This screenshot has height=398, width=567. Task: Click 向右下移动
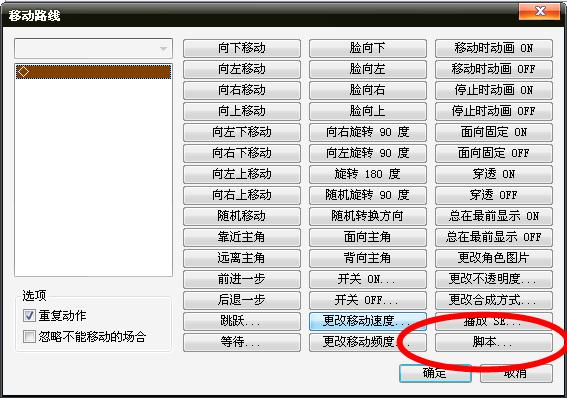point(242,153)
